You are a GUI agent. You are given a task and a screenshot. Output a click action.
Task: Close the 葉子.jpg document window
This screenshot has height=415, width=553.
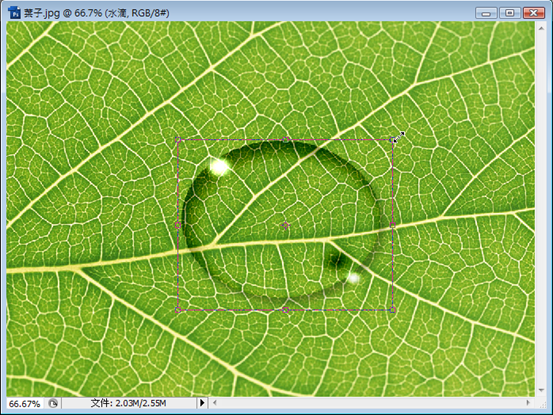(x=534, y=13)
